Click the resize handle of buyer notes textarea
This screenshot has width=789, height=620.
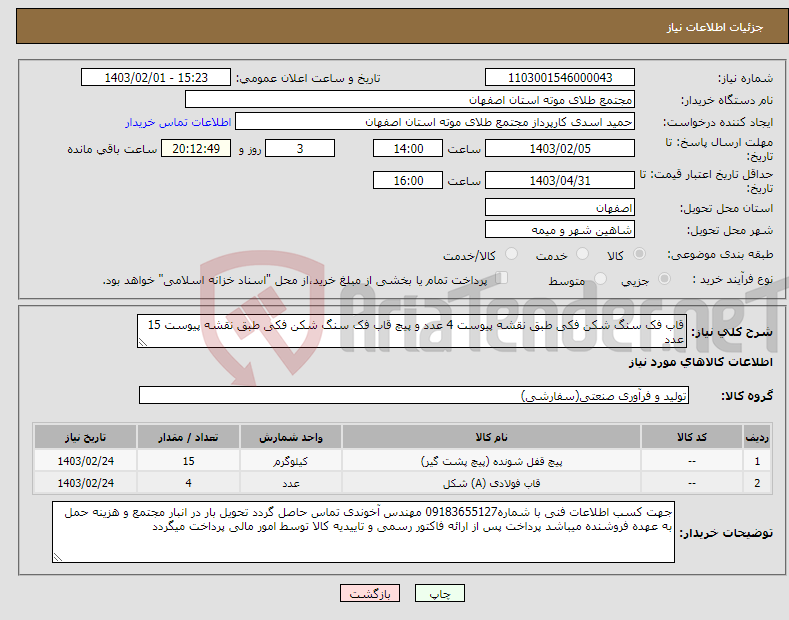[58, 557]
